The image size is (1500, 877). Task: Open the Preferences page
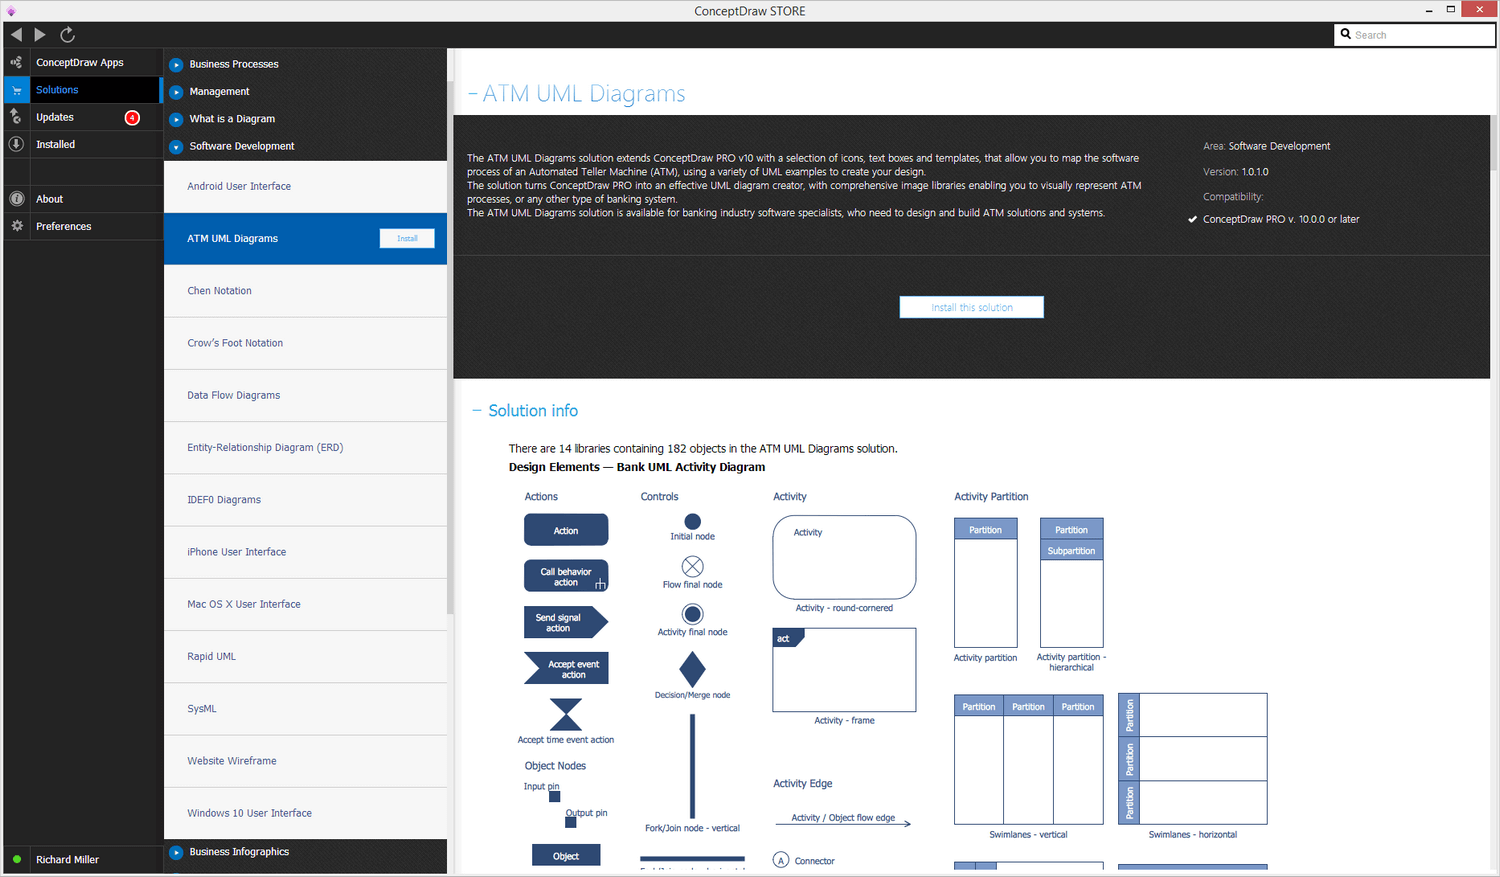click(x=64, y=226)
